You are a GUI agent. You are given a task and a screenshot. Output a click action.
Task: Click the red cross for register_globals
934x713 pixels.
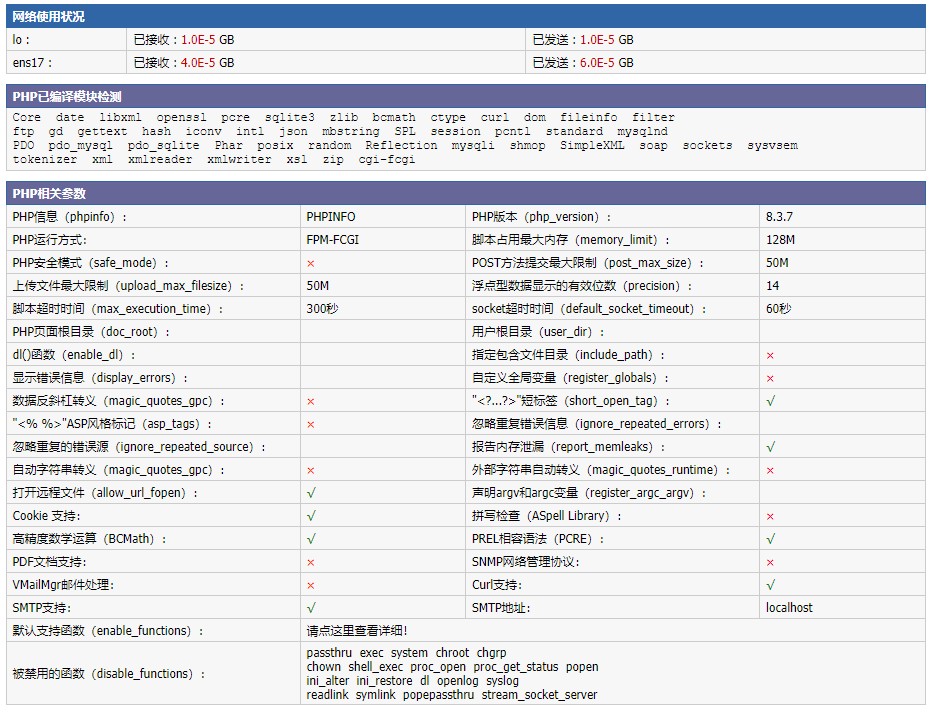770,378
